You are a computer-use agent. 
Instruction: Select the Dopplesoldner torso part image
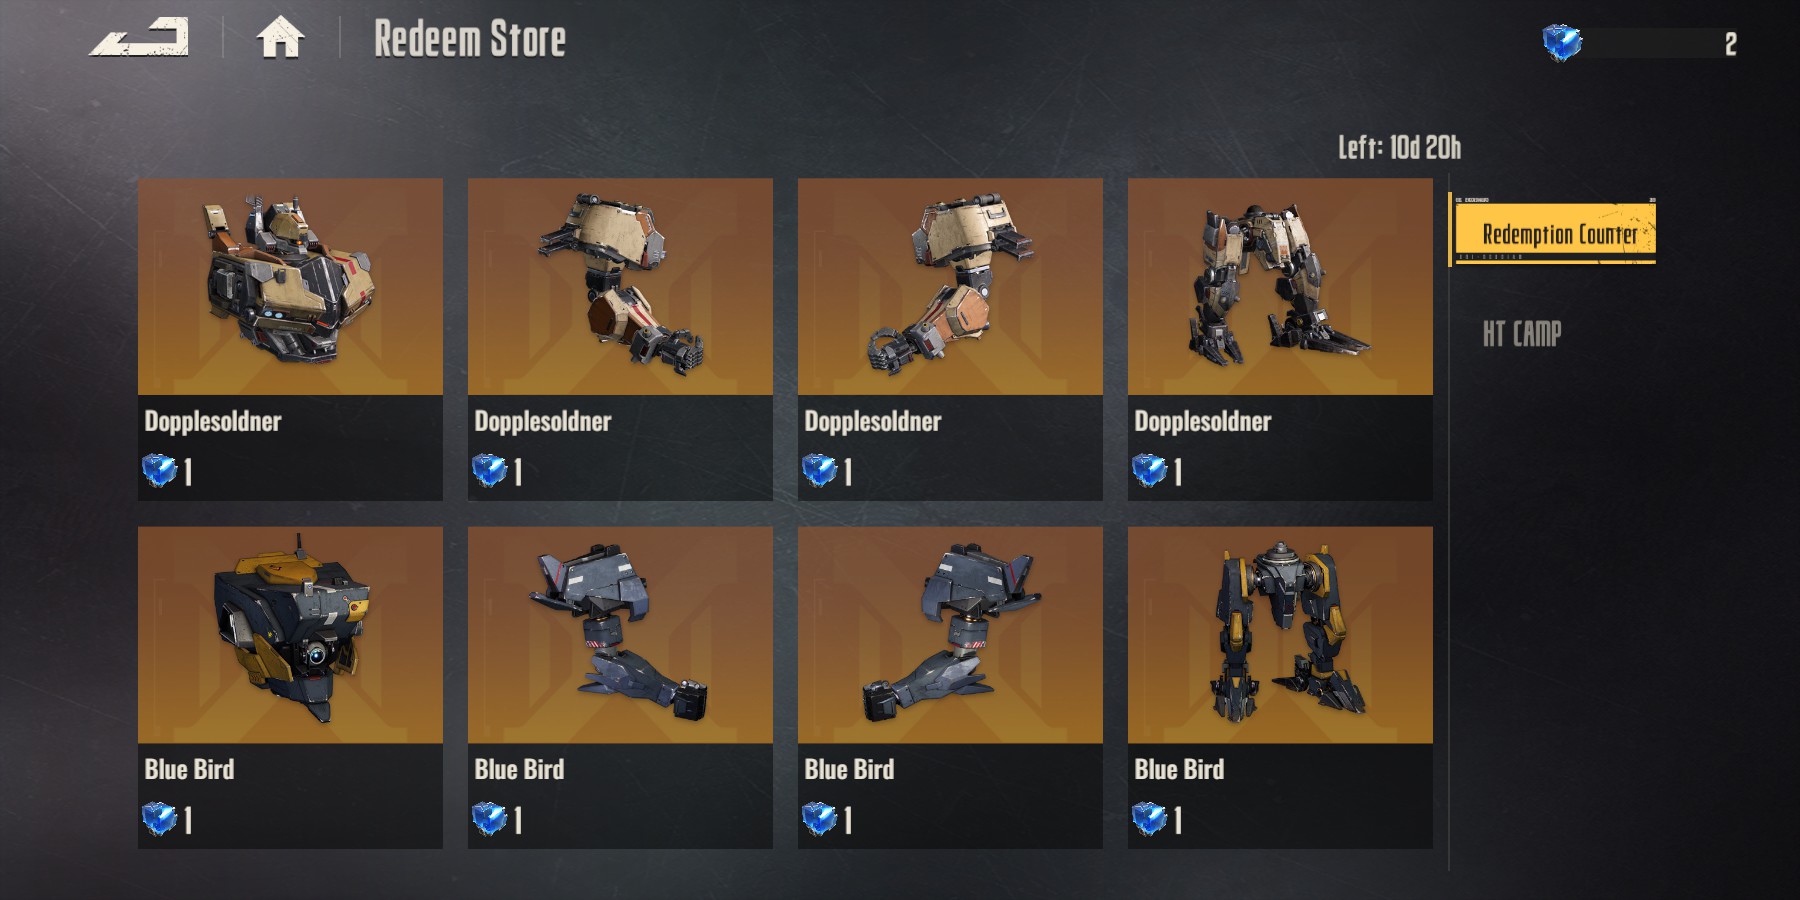(x=290, y=287)
